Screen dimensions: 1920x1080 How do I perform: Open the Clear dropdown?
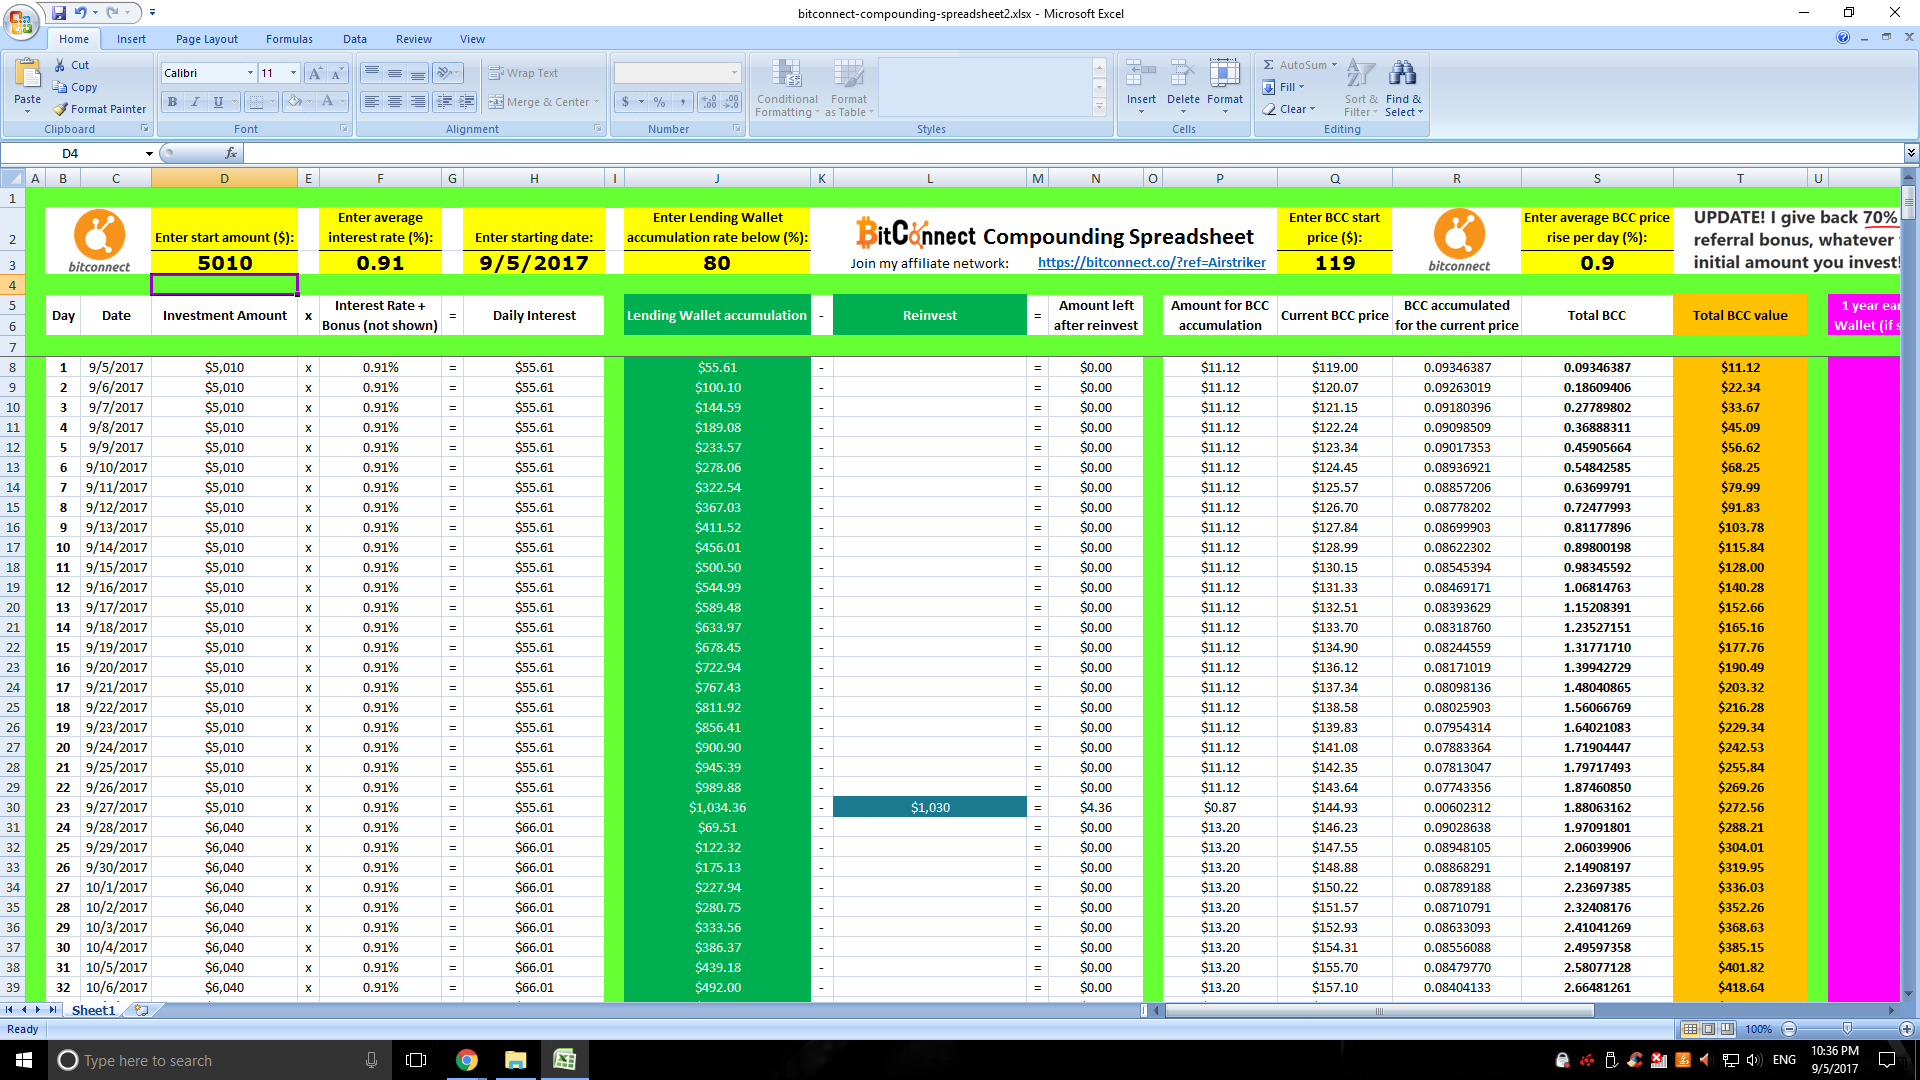tap(1289, 109)
